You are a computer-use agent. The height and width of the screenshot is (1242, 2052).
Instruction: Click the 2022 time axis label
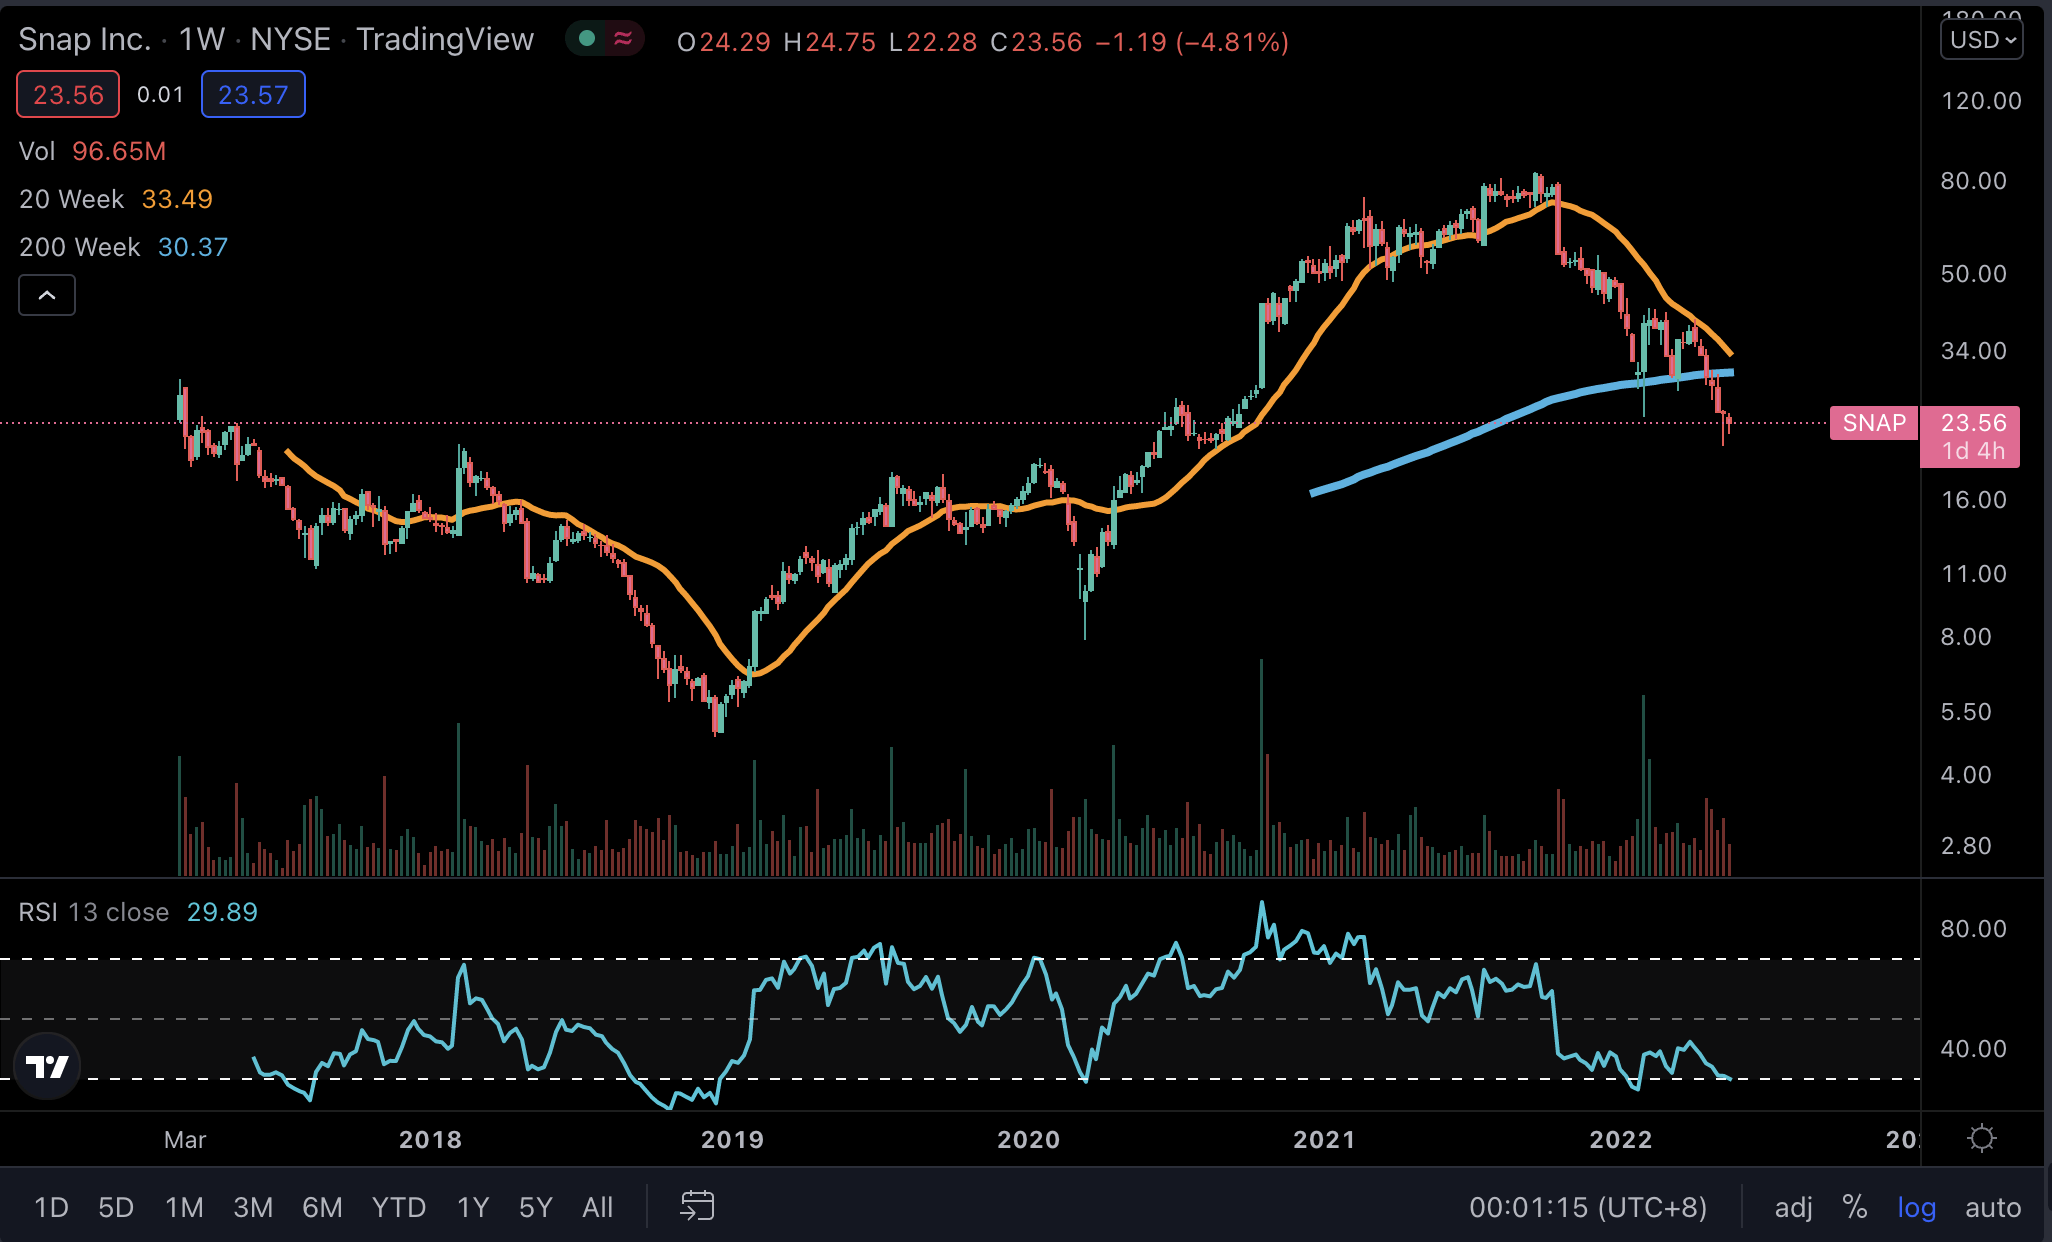1621,1139
